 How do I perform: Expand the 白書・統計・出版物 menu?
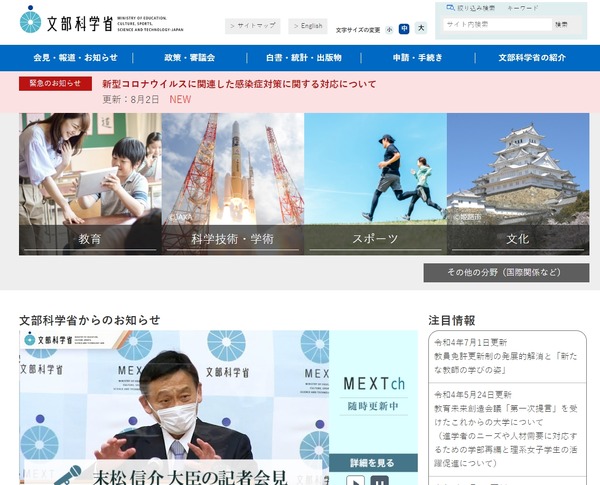[x=304, y=58]
